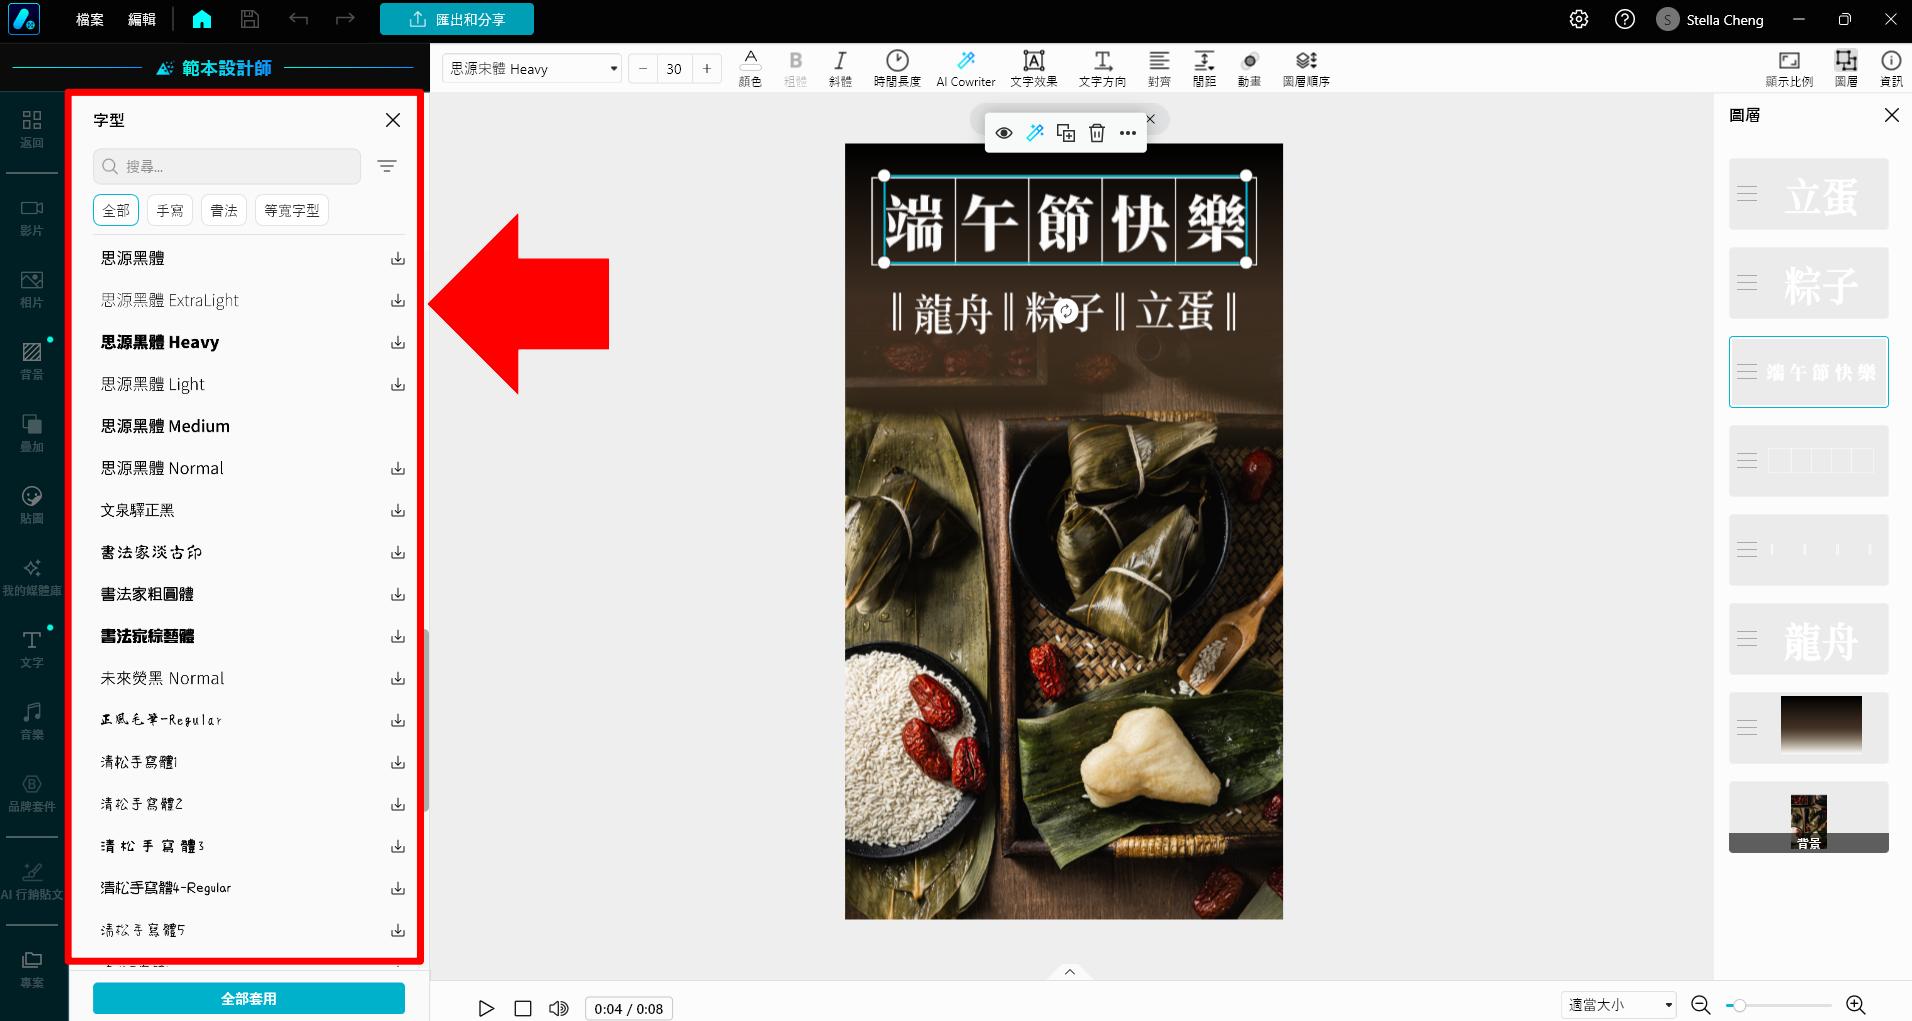Open the 動畫 animation settings
The image size is (1912, 1021).
tap(1248, 67)
